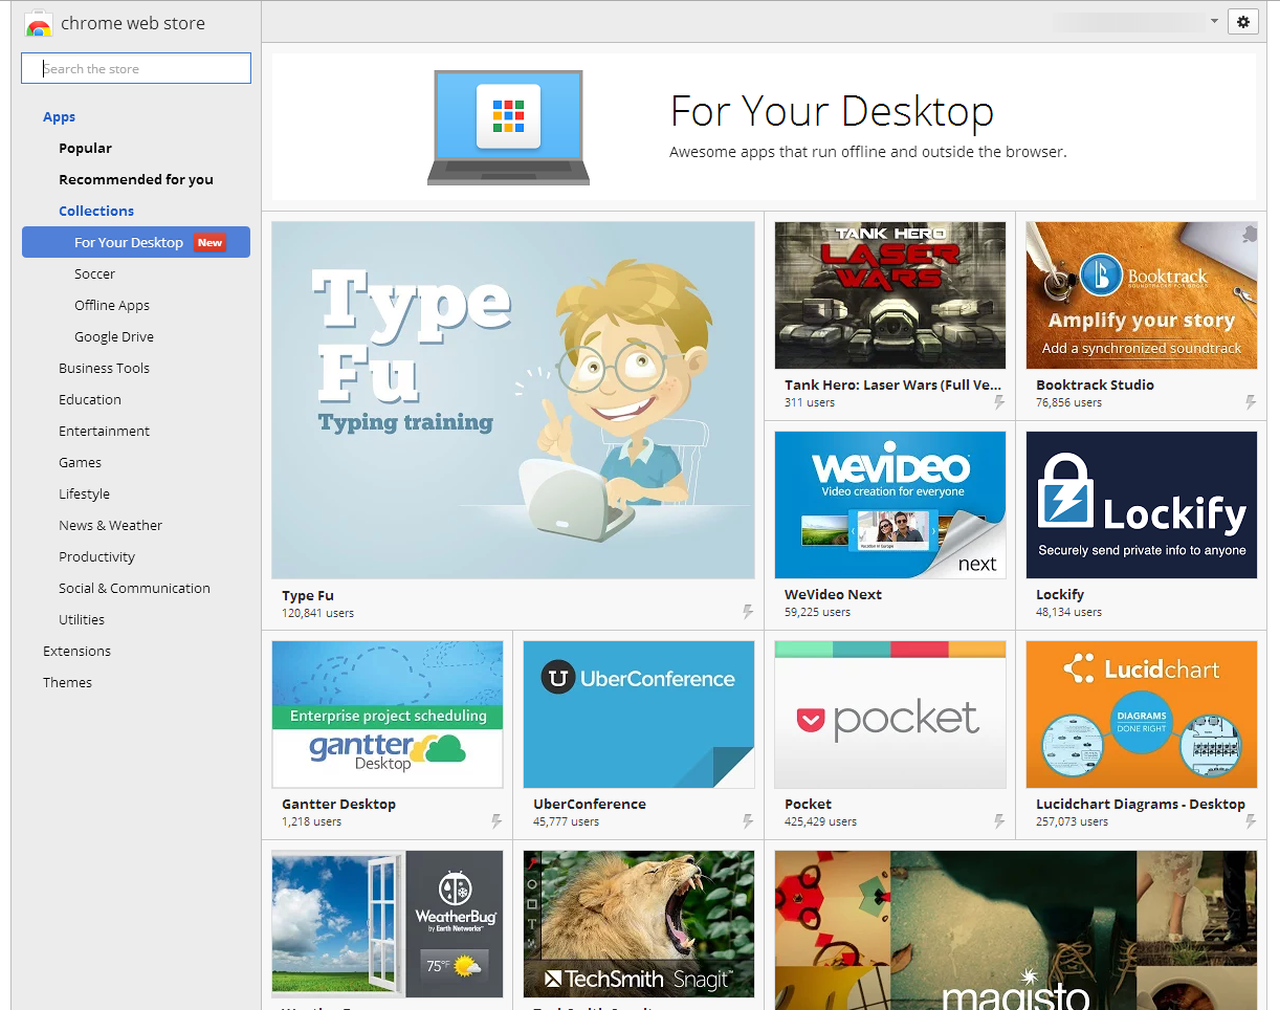Click the 120,841 users text
This screenshot has height=1010, width=1280.
[318, 613]
